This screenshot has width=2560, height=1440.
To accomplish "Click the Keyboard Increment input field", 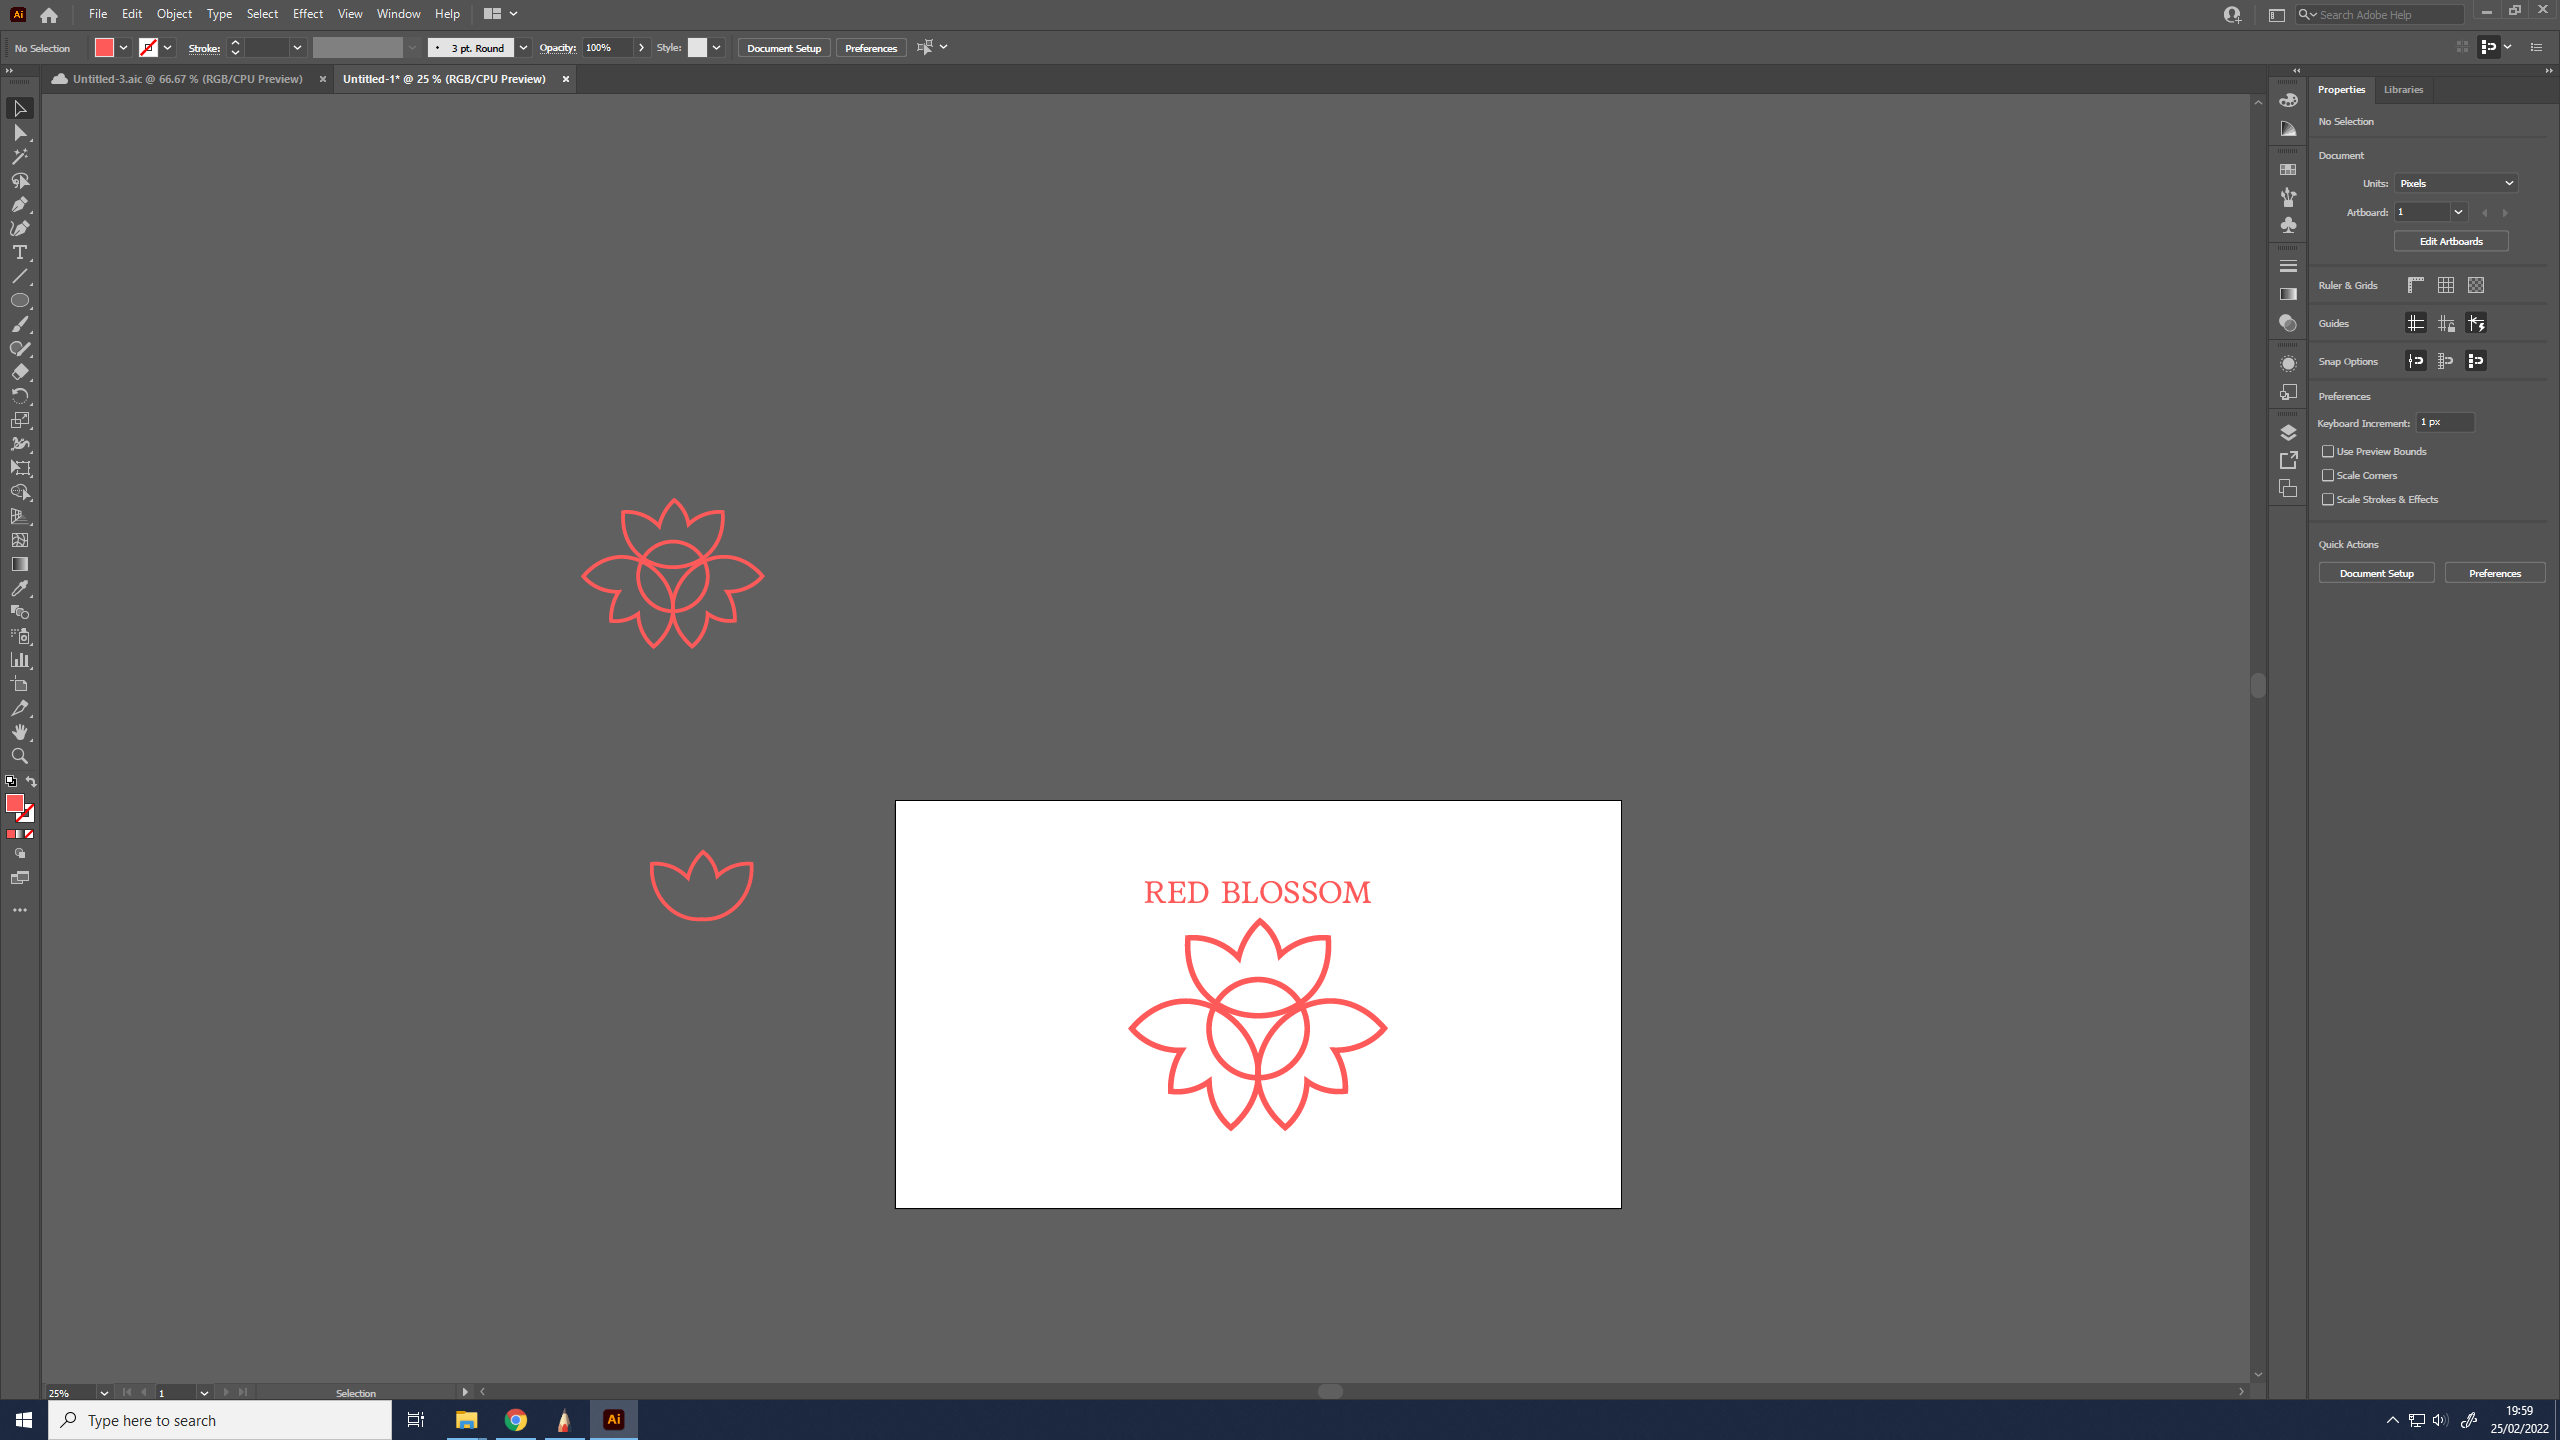I will tap(2445, 422).
